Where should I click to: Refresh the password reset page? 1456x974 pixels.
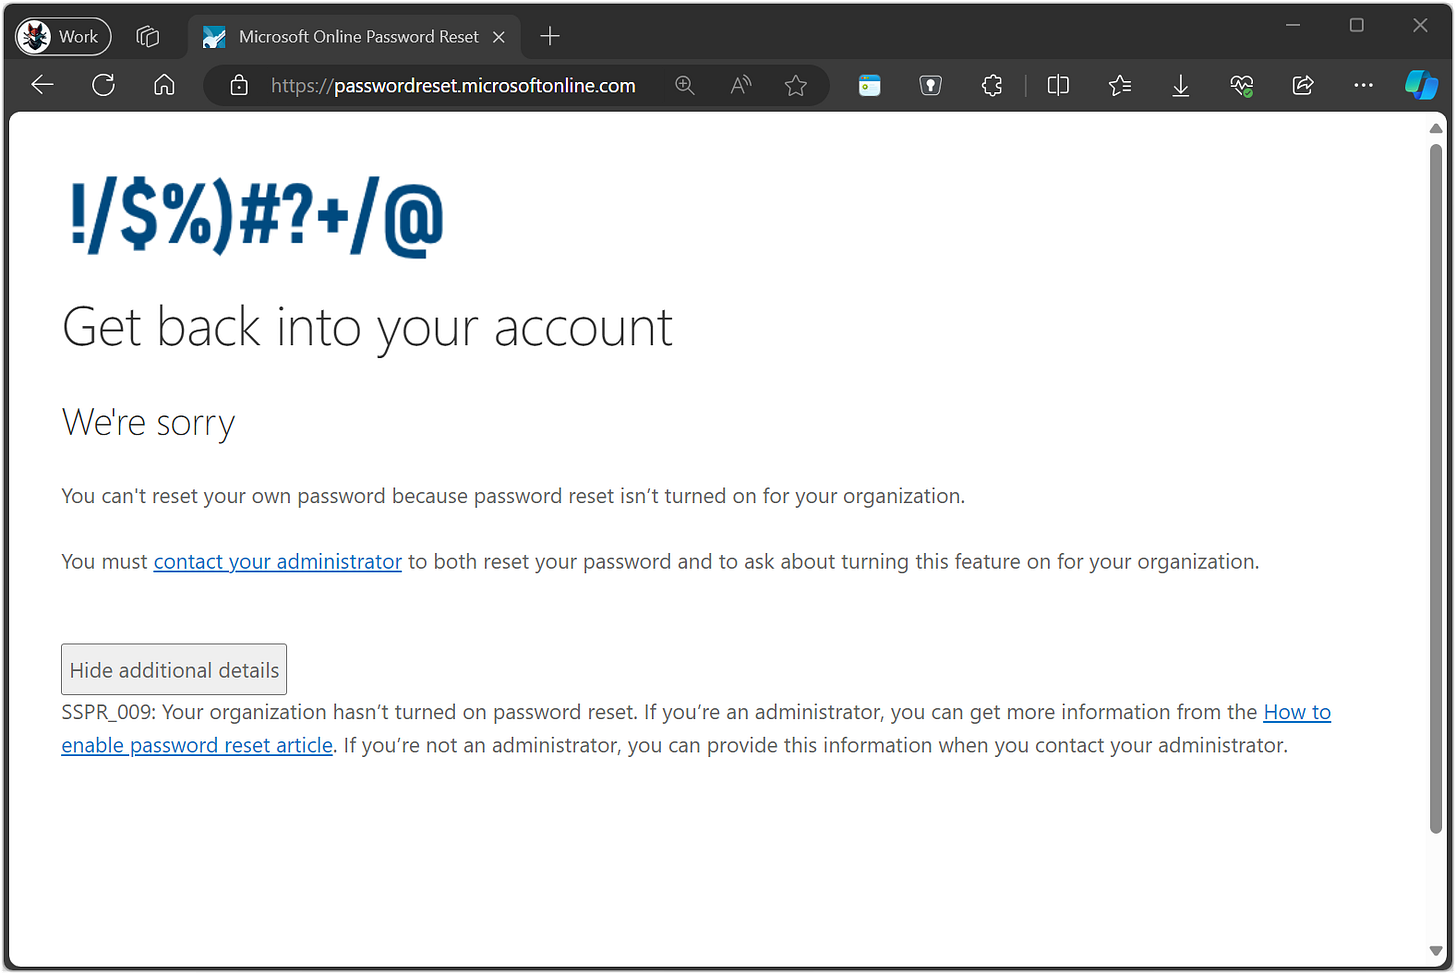coord(103,85)
